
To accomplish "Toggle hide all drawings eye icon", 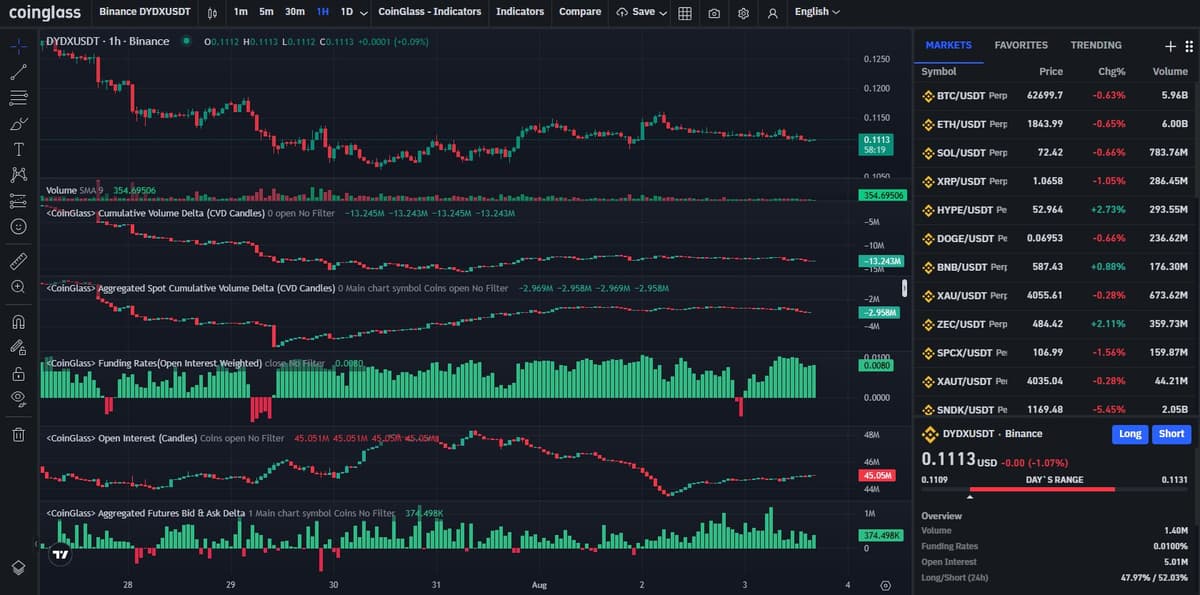I will coord(18,400).
